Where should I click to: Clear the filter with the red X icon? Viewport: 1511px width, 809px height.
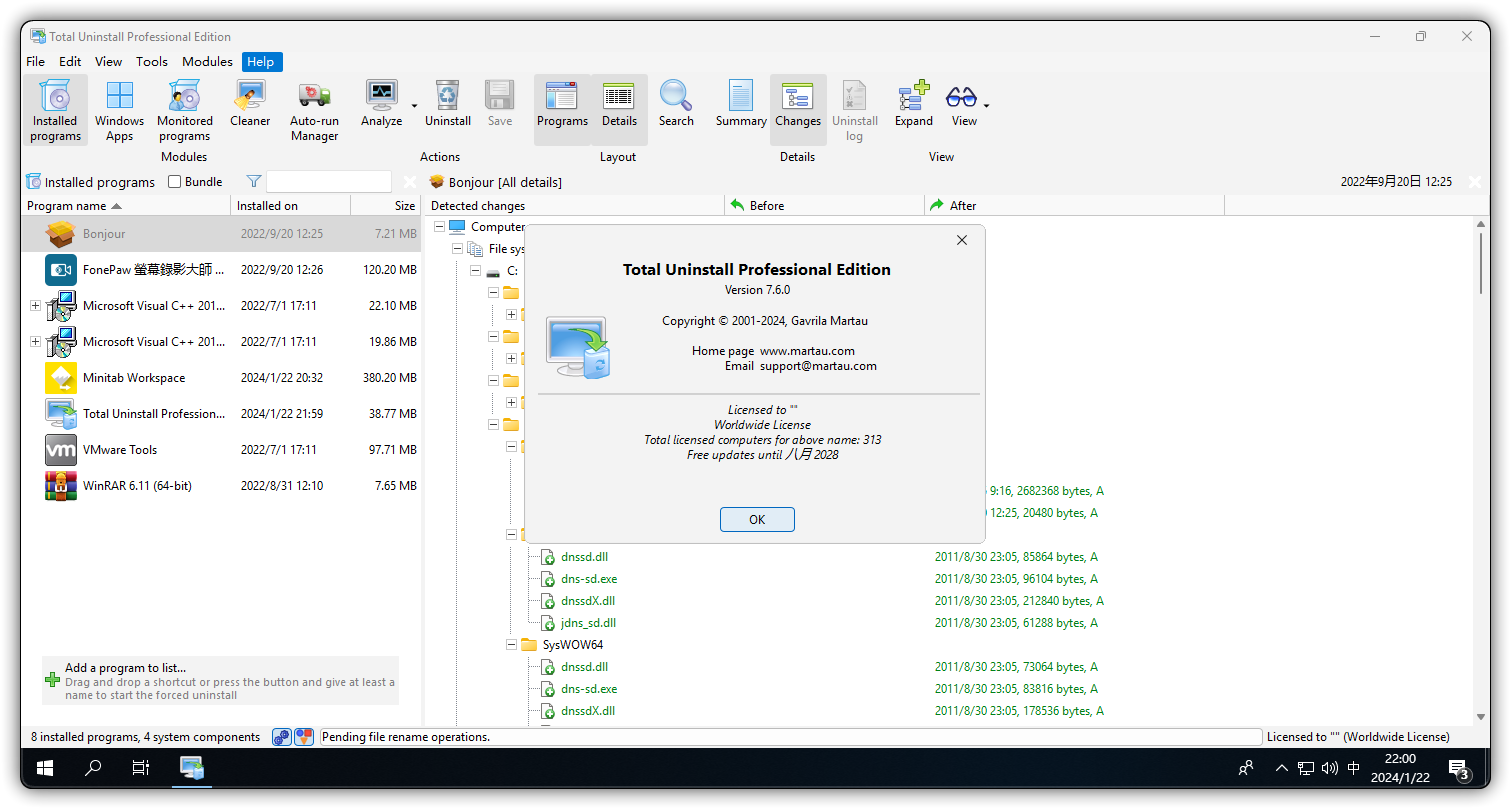point(409,182)
